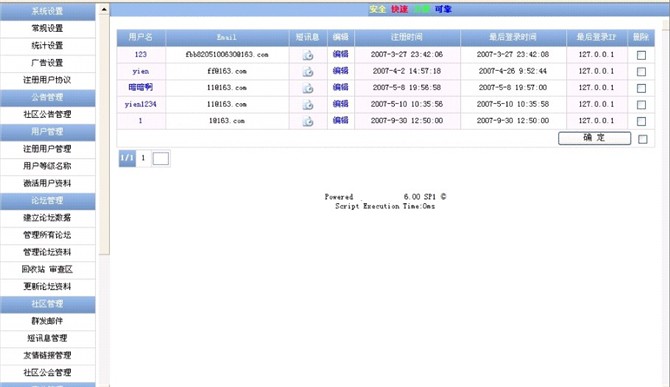Collapse the 用户管理 sidebar section header
670x387 pixels.
[47, 132]
